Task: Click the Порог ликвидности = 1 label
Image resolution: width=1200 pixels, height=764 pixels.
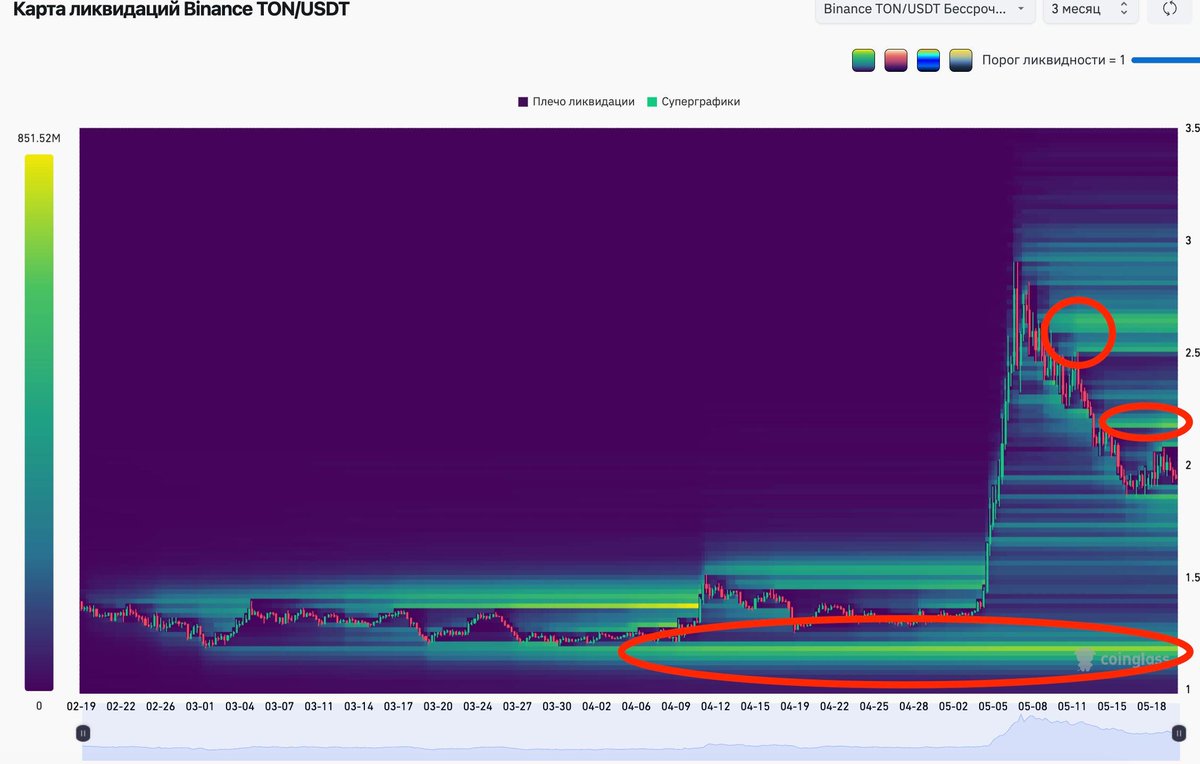Action: (1054, 60)
